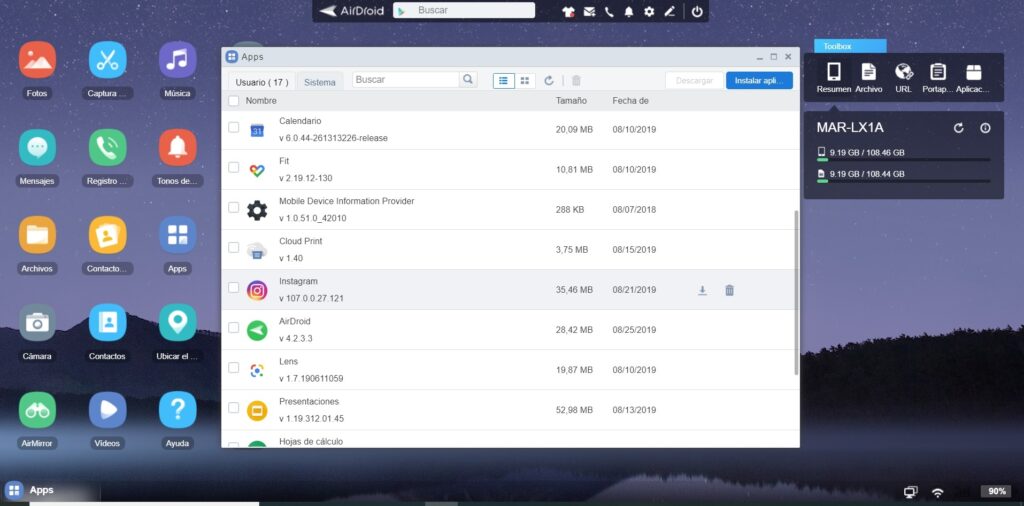
Task: Delete the Instagram app with trash icon
Action: click(x=729, y=291)
